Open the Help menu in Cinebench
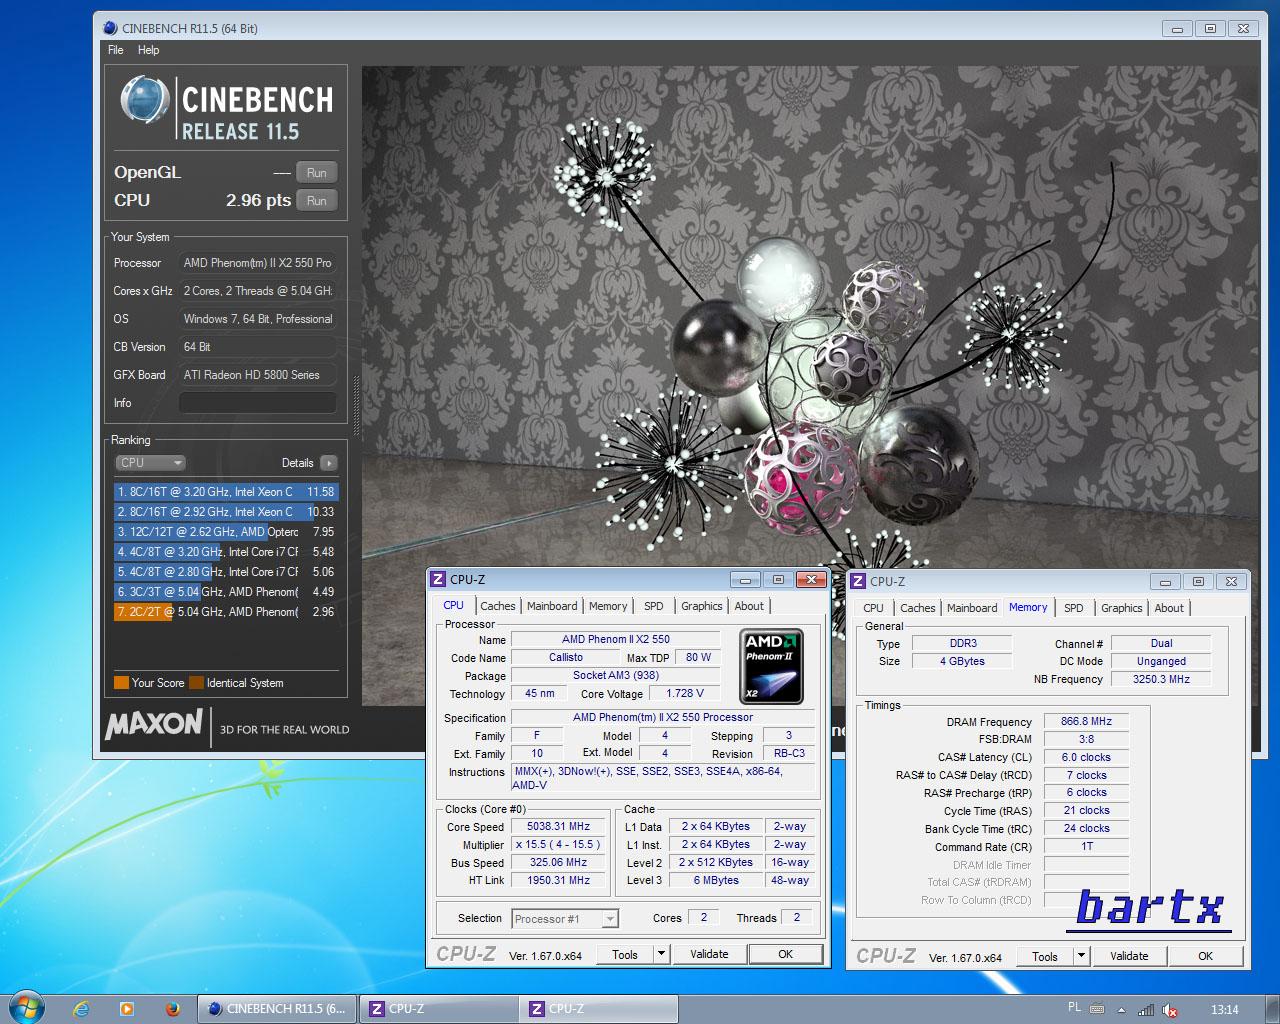 148,50
